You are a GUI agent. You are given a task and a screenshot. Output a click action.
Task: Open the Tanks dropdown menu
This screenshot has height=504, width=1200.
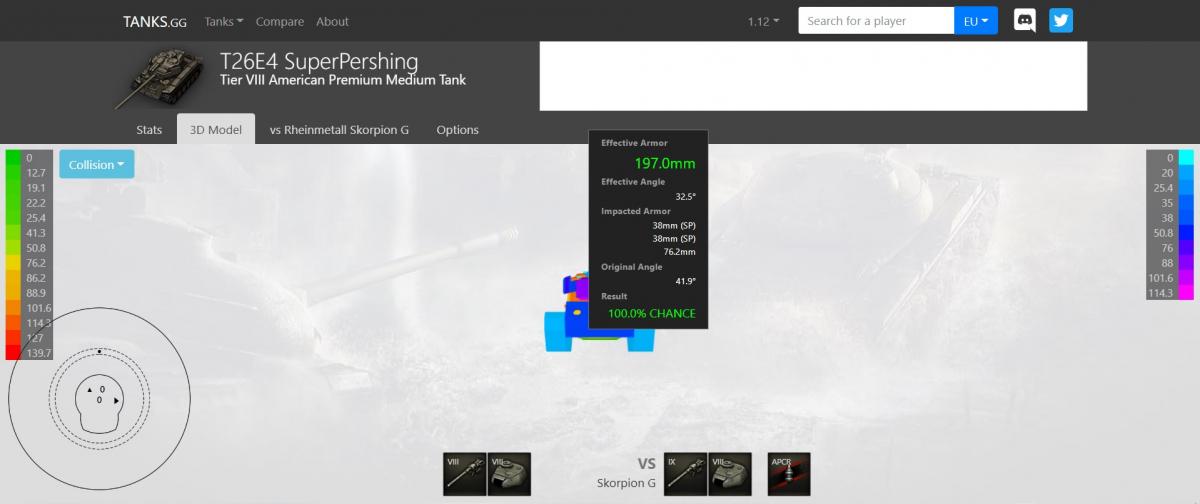[x=224, y=21]
